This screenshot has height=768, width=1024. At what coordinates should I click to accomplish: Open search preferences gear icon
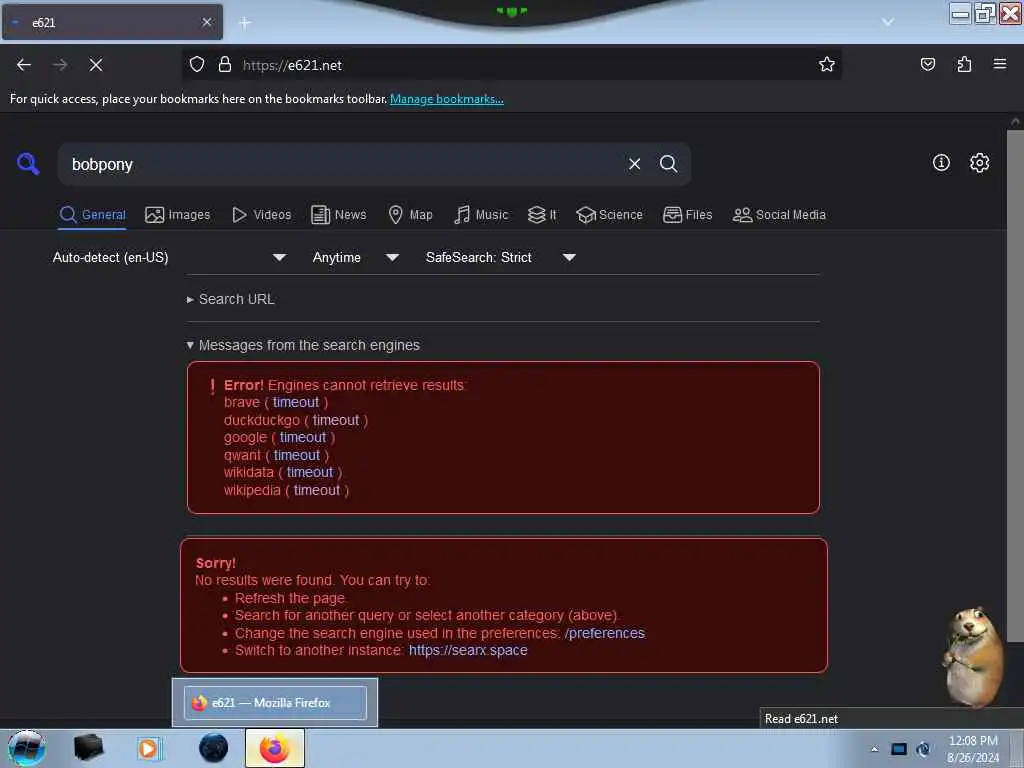(979, 163)
